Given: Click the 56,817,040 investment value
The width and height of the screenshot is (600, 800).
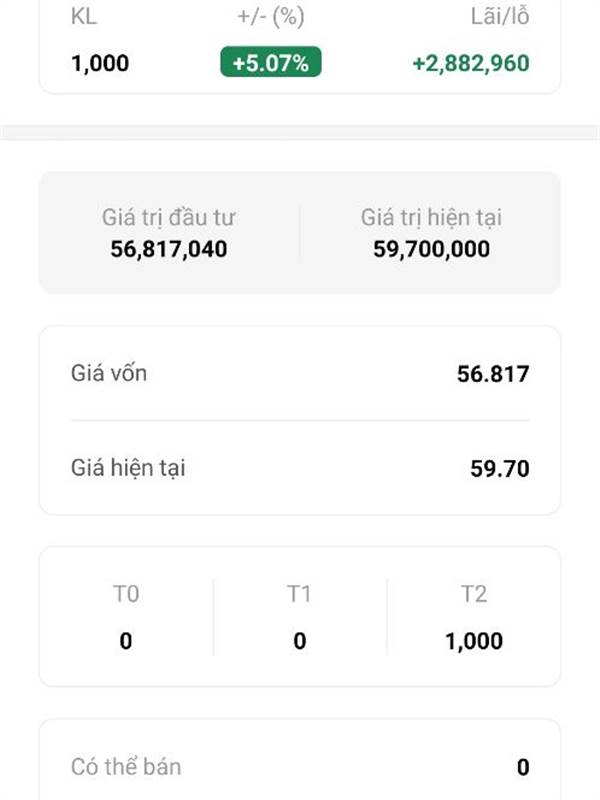Looking at the screenshot, I should pyautogui.click(x=169, y=248).
